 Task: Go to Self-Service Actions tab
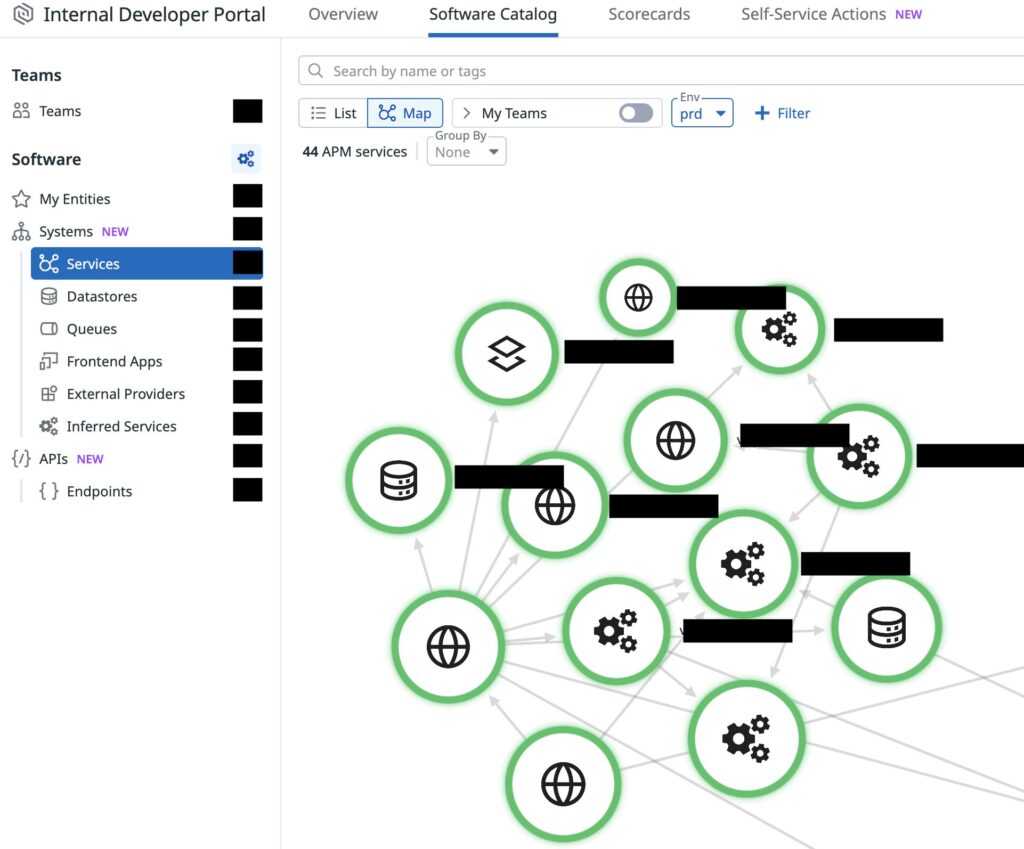point(813,15)
